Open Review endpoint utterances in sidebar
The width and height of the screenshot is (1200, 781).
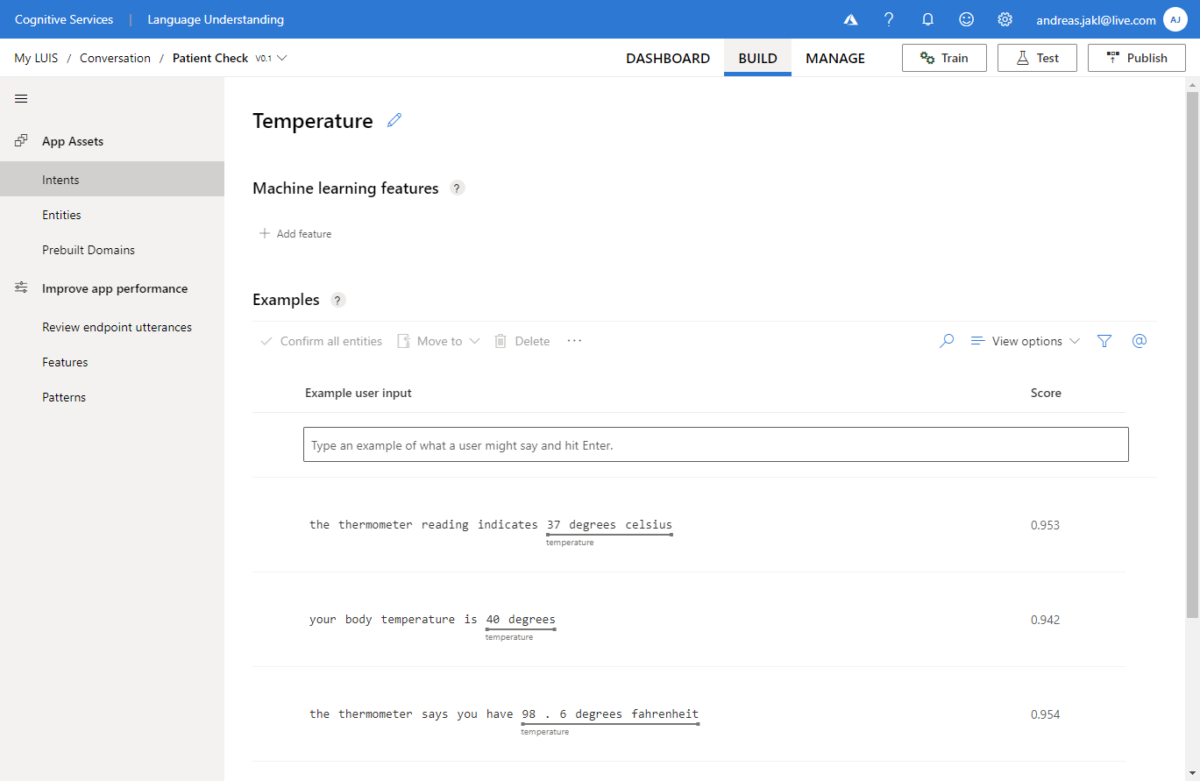tap(117, 326)
